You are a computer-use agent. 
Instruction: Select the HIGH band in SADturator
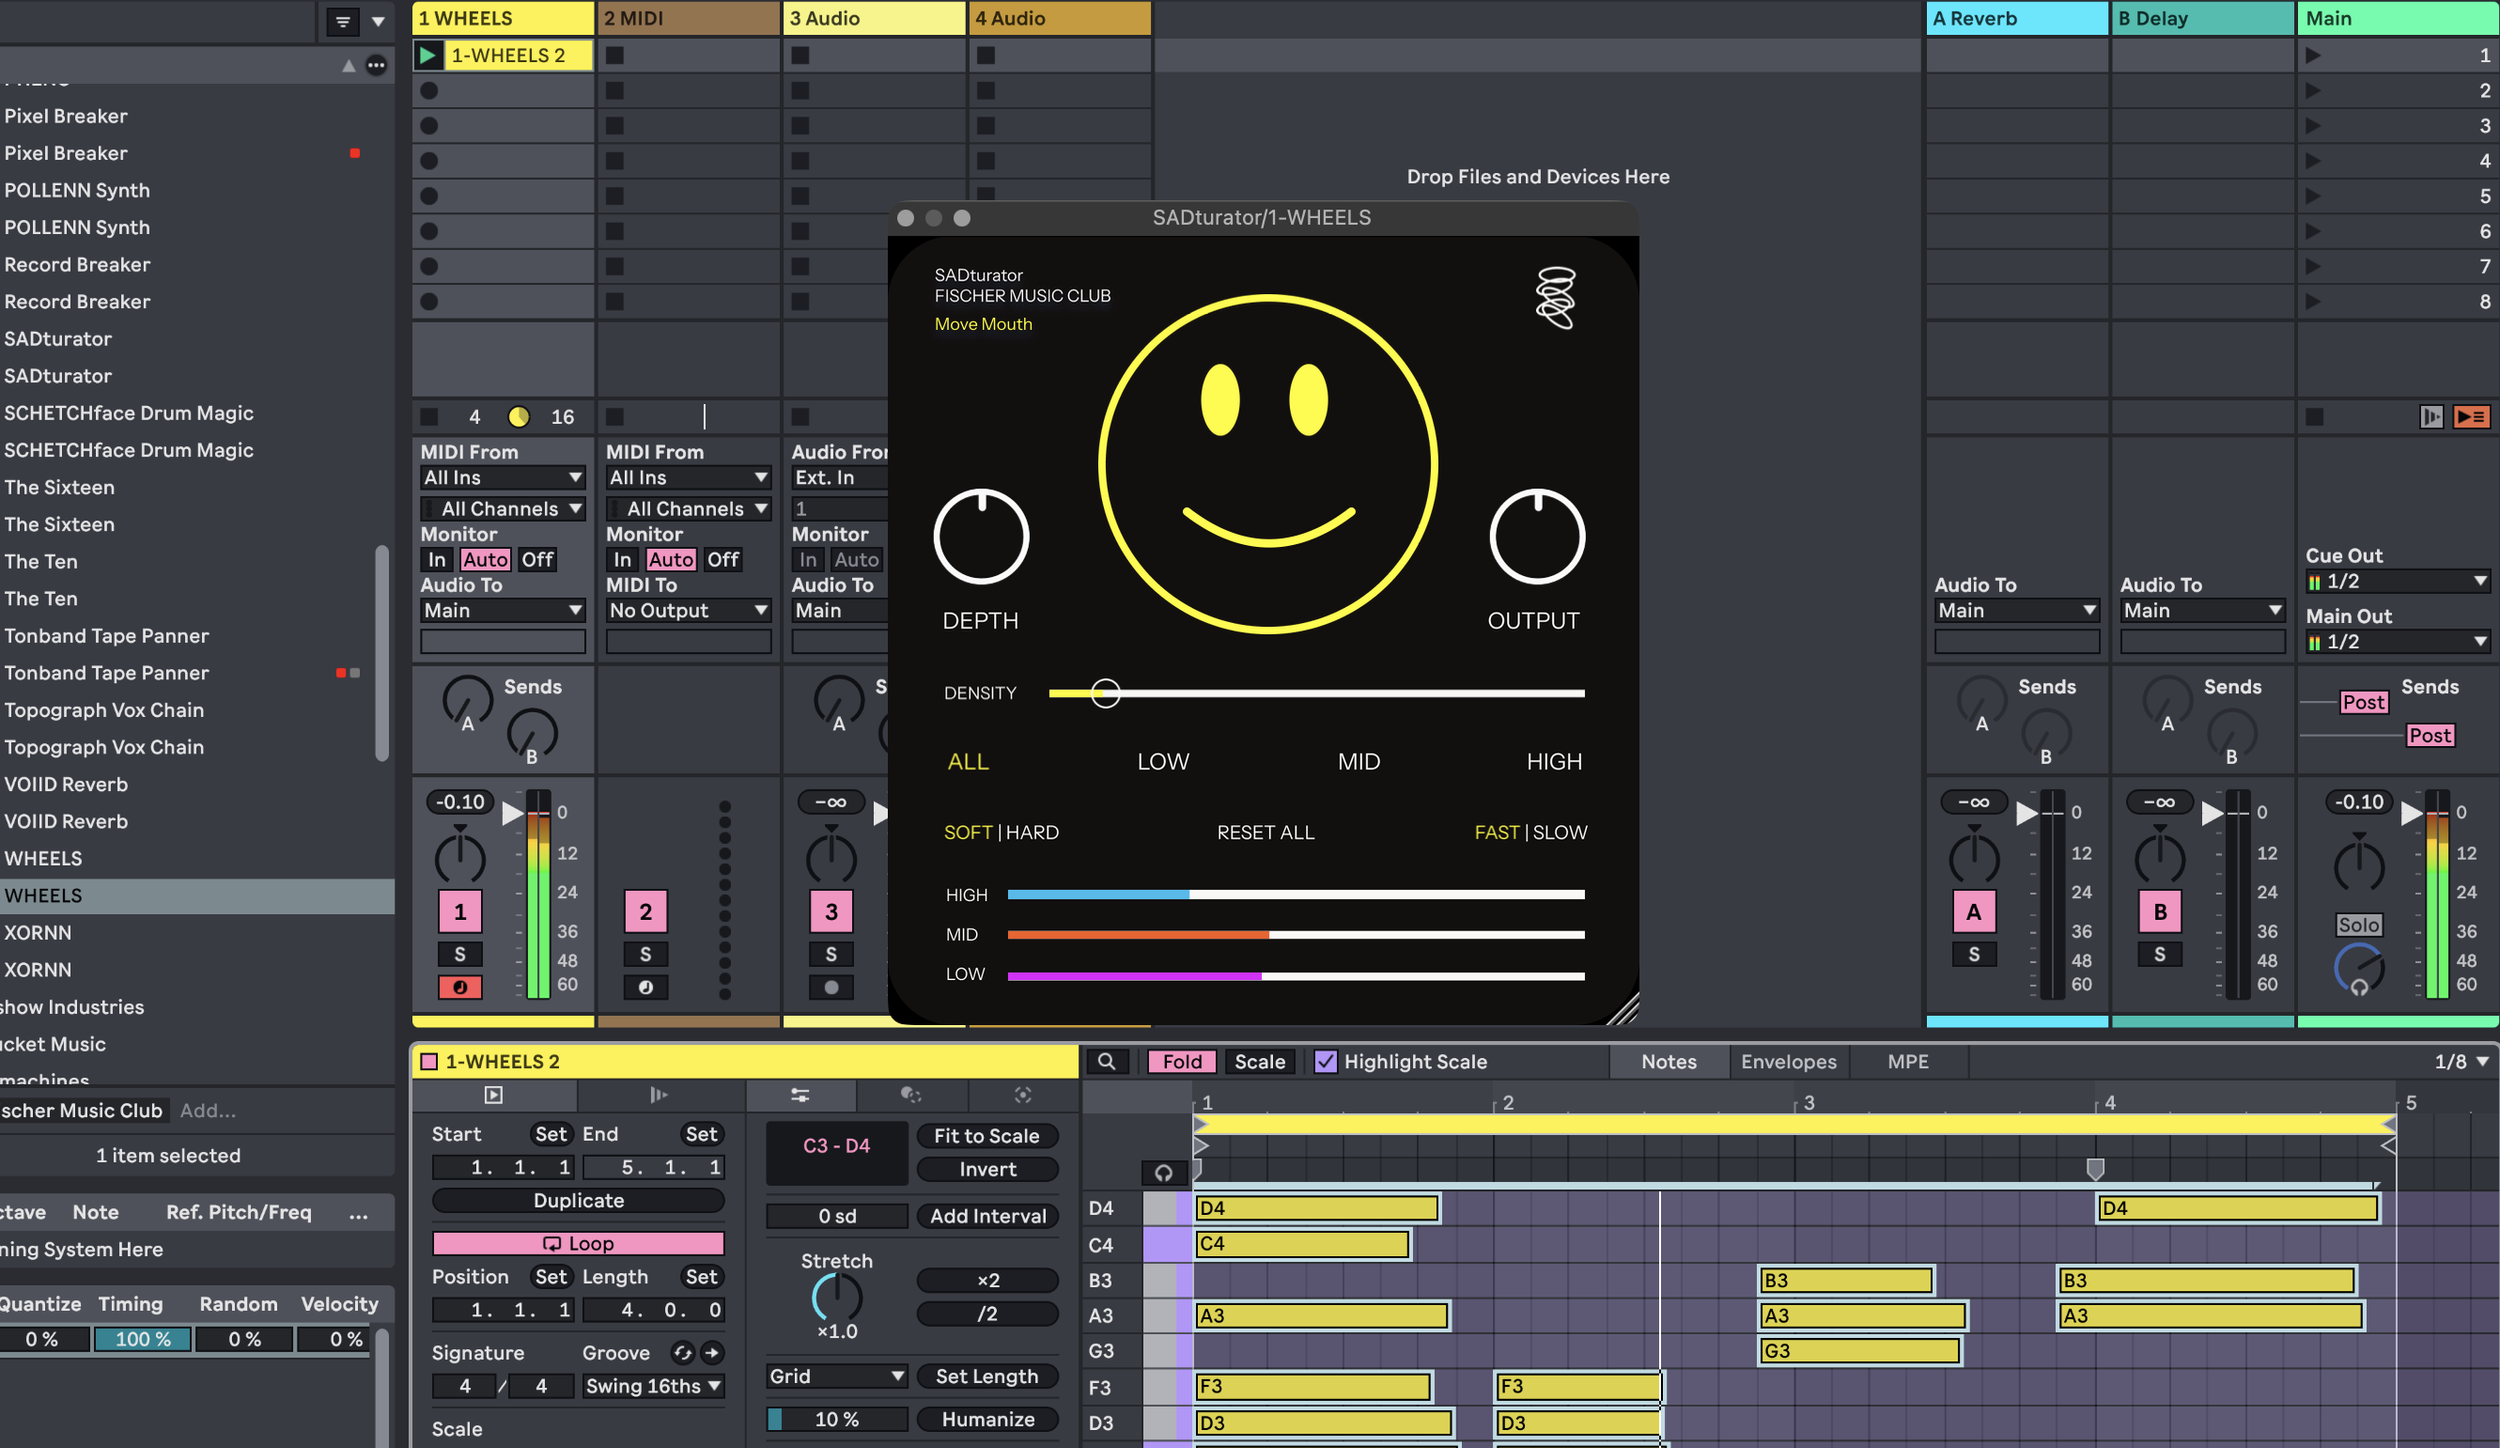click(1554, 761)
